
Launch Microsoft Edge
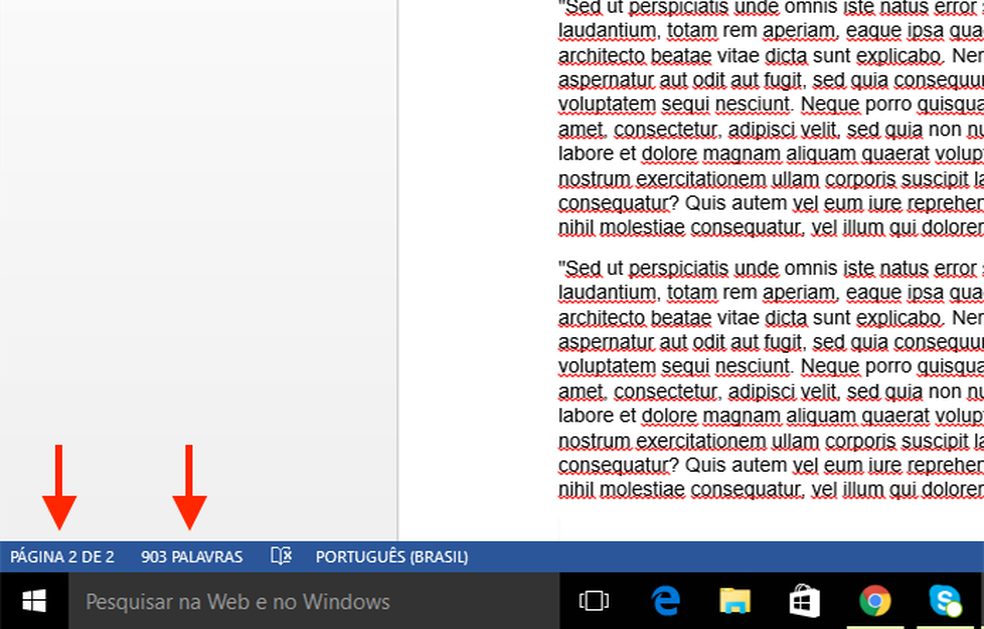point(665,600)
